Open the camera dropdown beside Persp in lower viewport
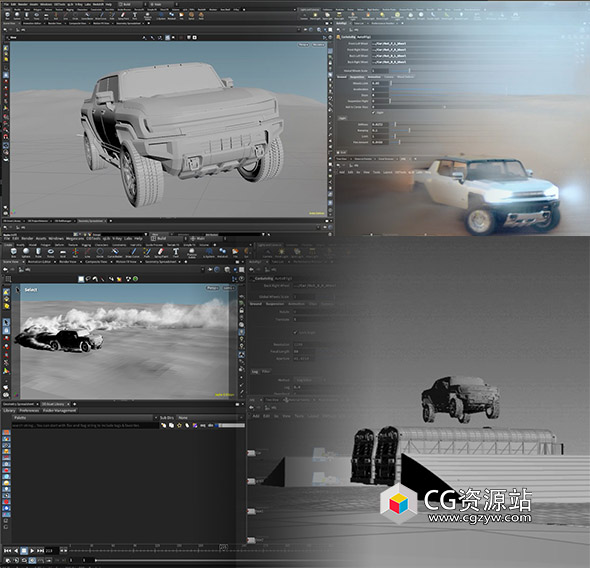The image size is (590, 568). (228, 288)
